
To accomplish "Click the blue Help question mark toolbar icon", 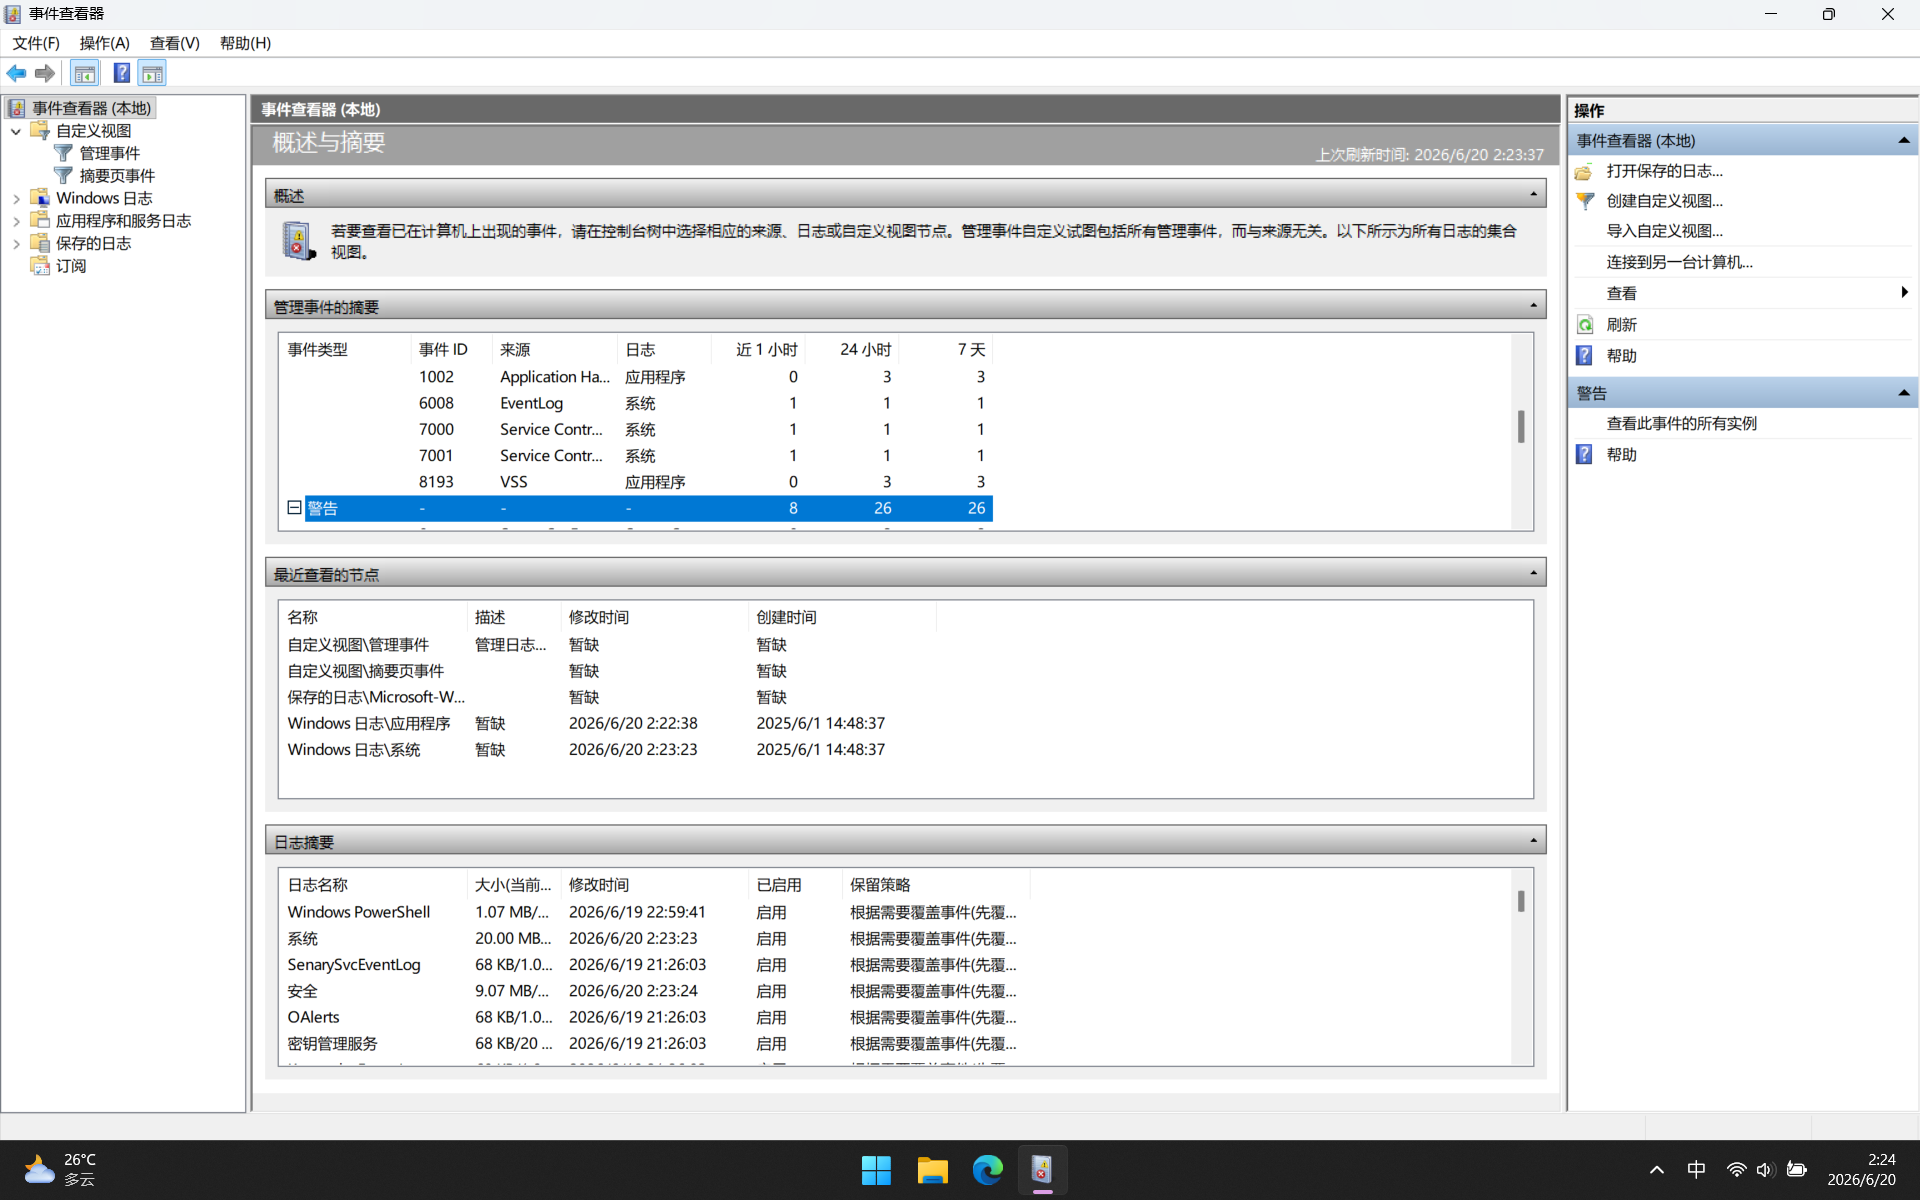I will coord(121,73).
